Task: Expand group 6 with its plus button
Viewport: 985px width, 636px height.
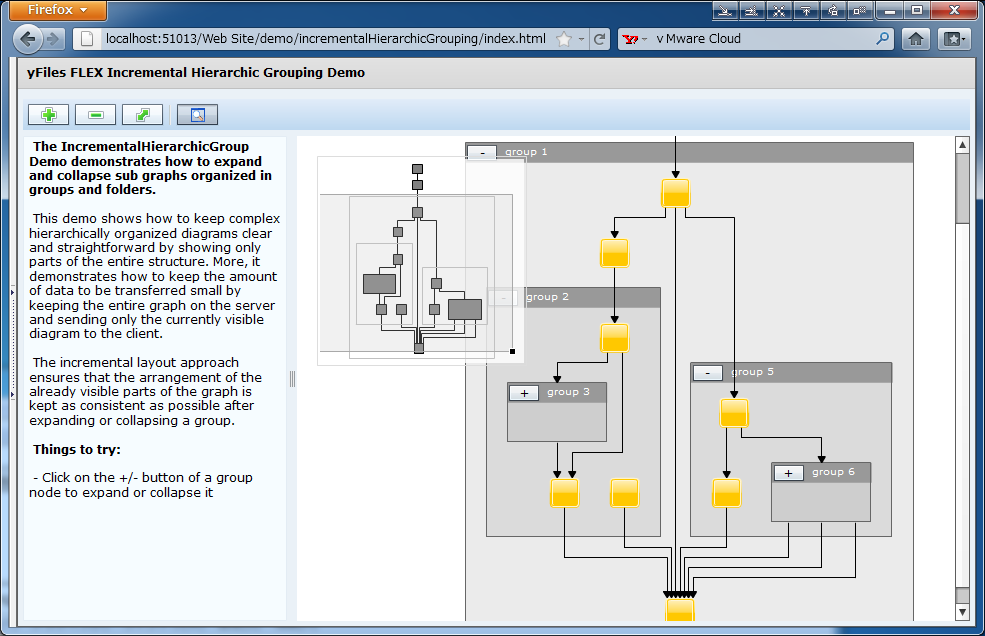Action: click(789, 473)
